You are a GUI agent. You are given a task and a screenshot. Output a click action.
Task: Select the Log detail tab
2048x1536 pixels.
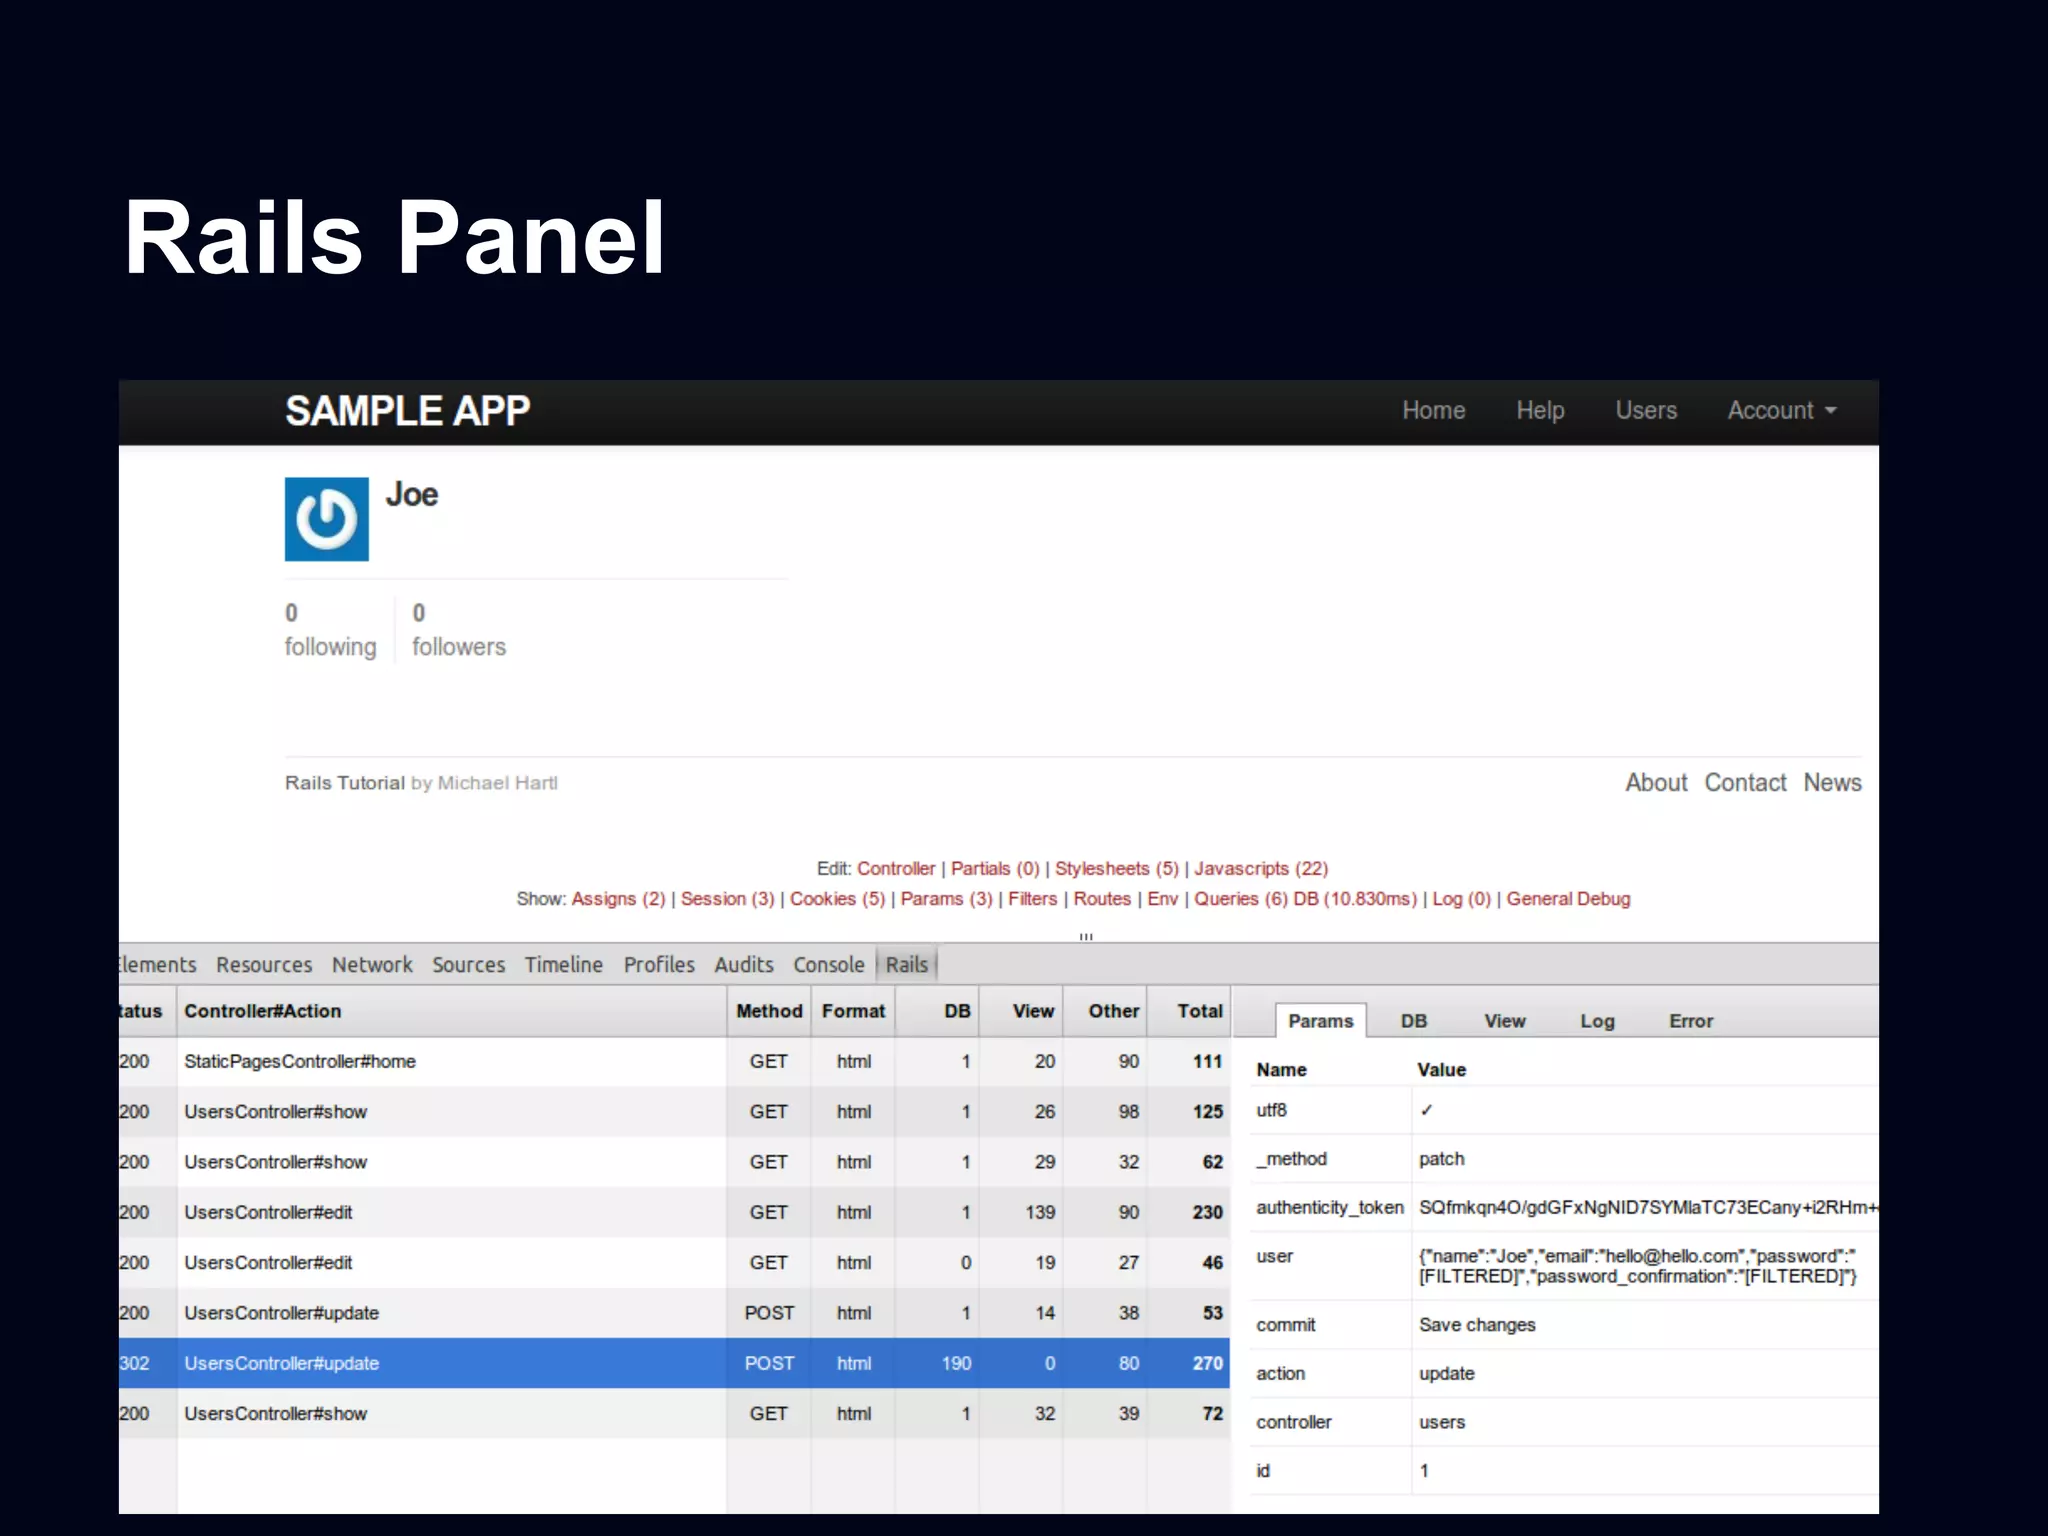coord(1597,1021)
